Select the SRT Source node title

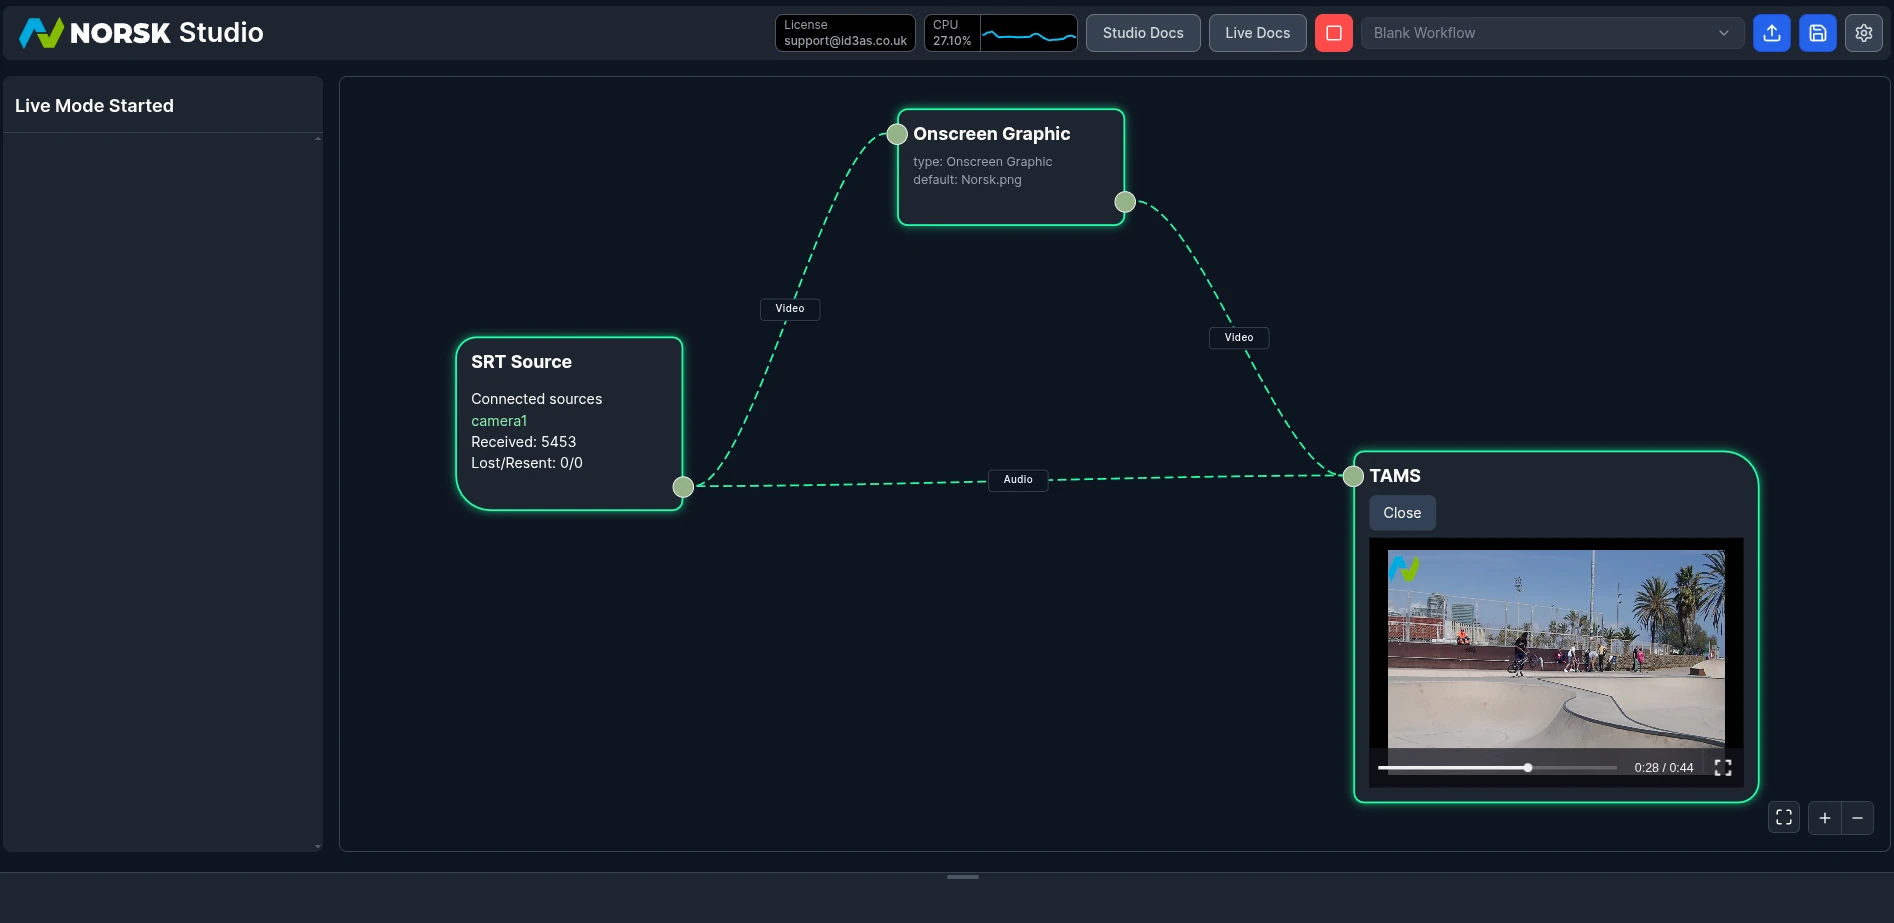coord(522,362)
